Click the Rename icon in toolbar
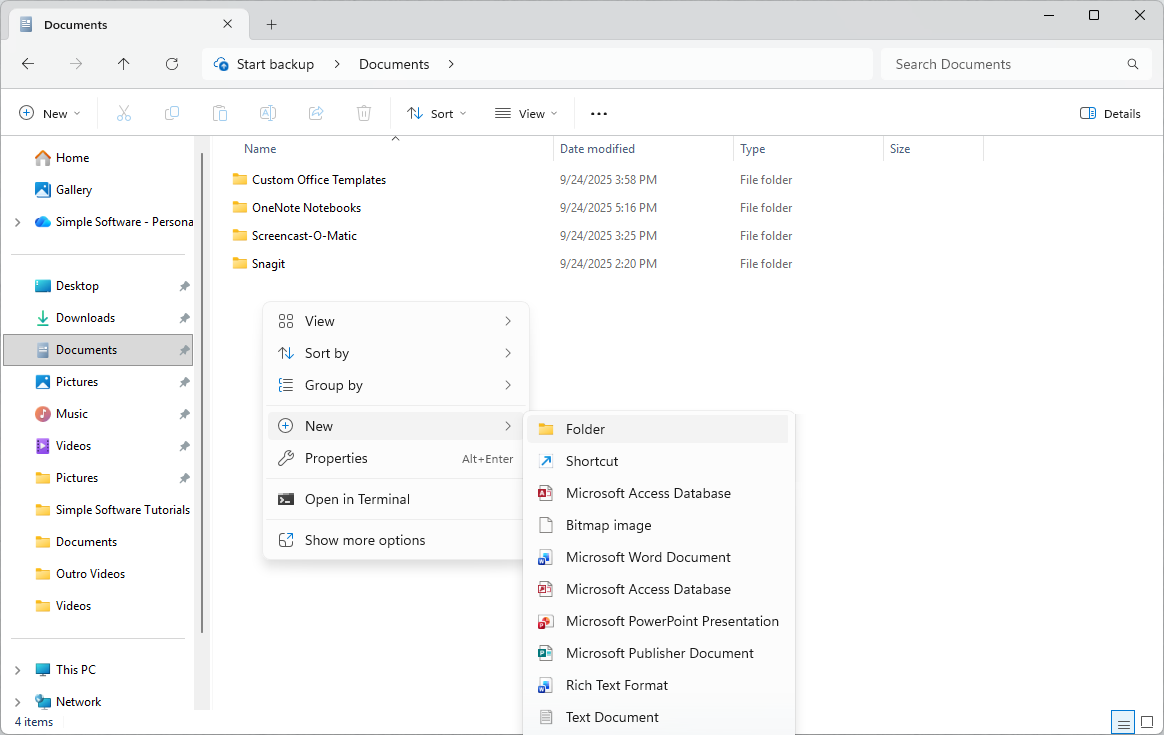The height and width of the screenshot is (735, 1164). coord(268,114)
